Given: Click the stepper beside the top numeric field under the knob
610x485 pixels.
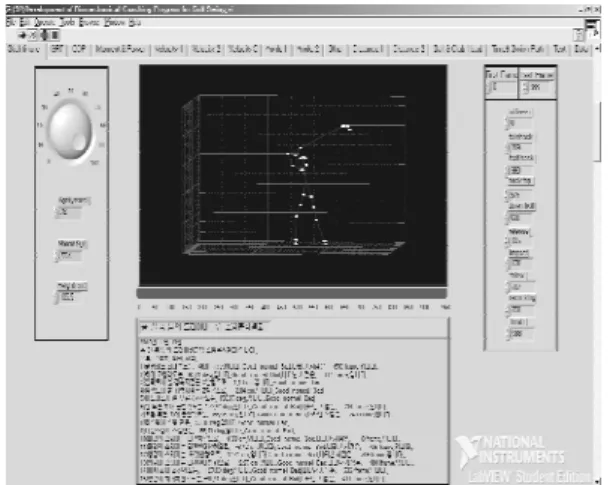Looking at the screenshot, I should tap(55, 212).
